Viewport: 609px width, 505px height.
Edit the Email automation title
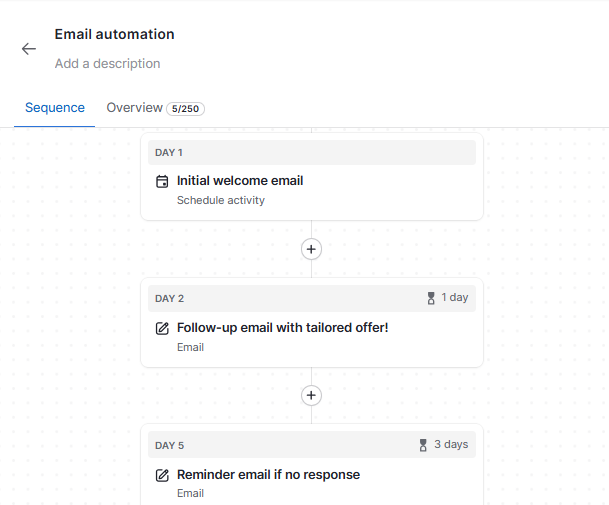tap(114, 35)
